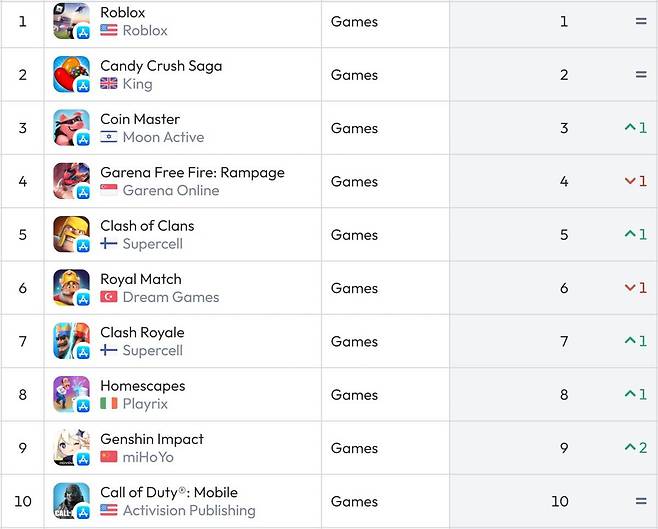Open the Dream Games publisher link

pyautogui.click(x=171, y=297)
